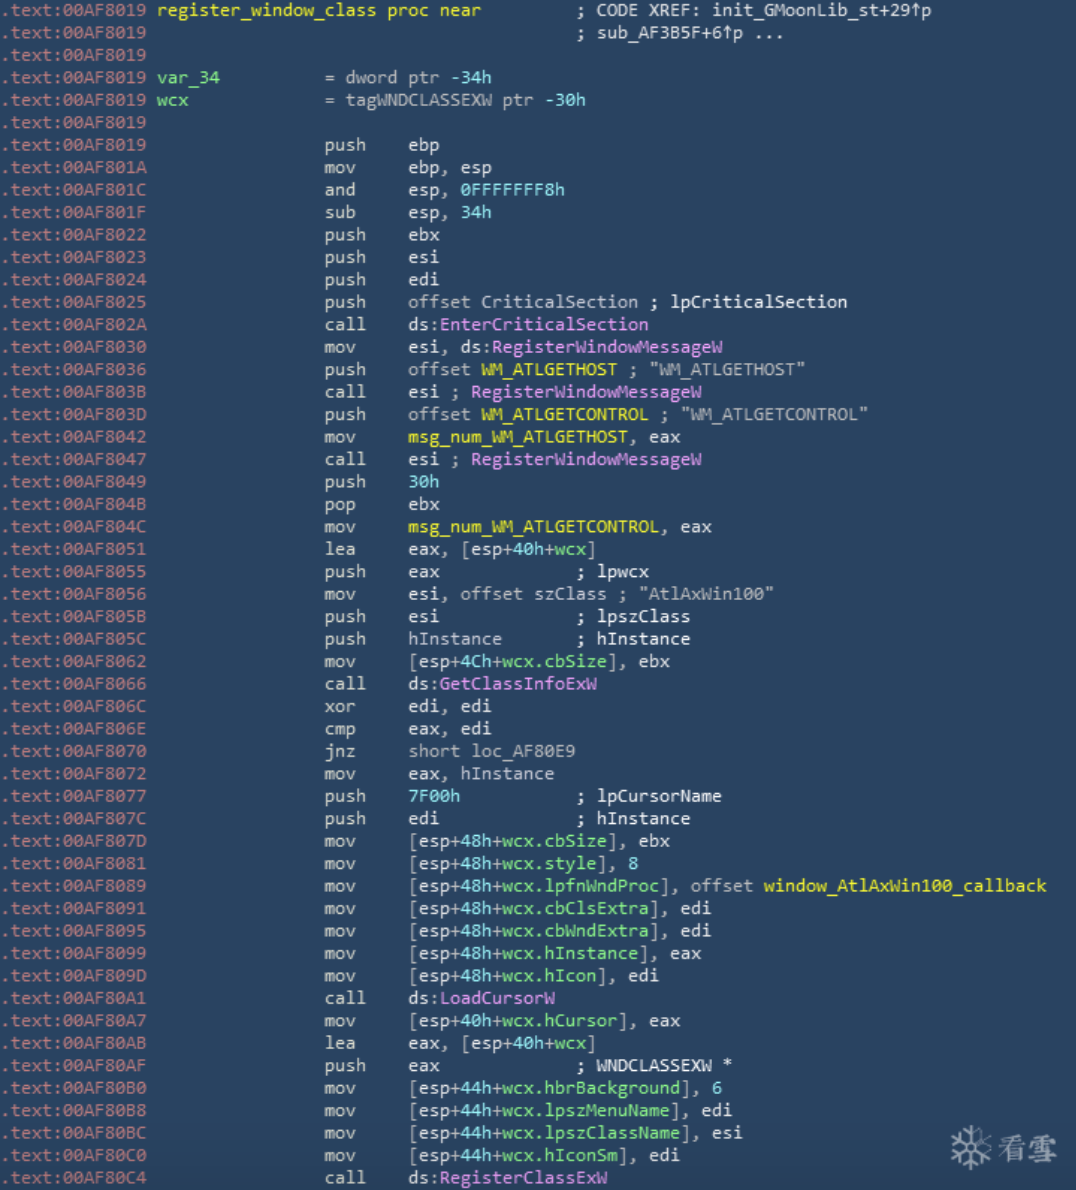Select the offset CriticalSection operand

[x=559, y=302]
